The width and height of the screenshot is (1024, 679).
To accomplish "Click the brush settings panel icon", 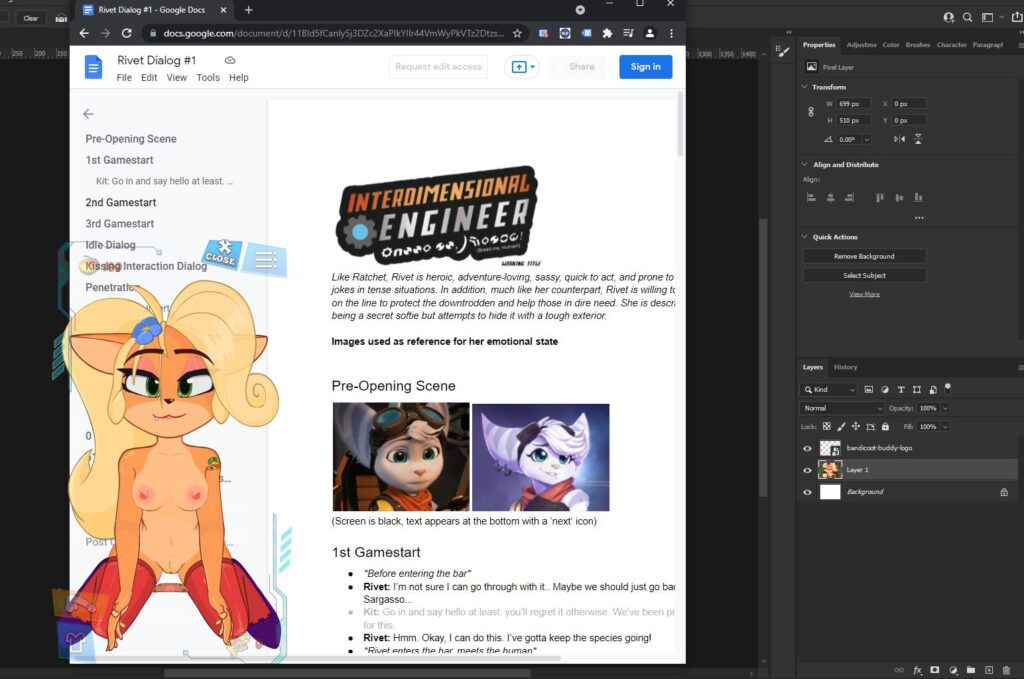I will click(x=782, y=51).
